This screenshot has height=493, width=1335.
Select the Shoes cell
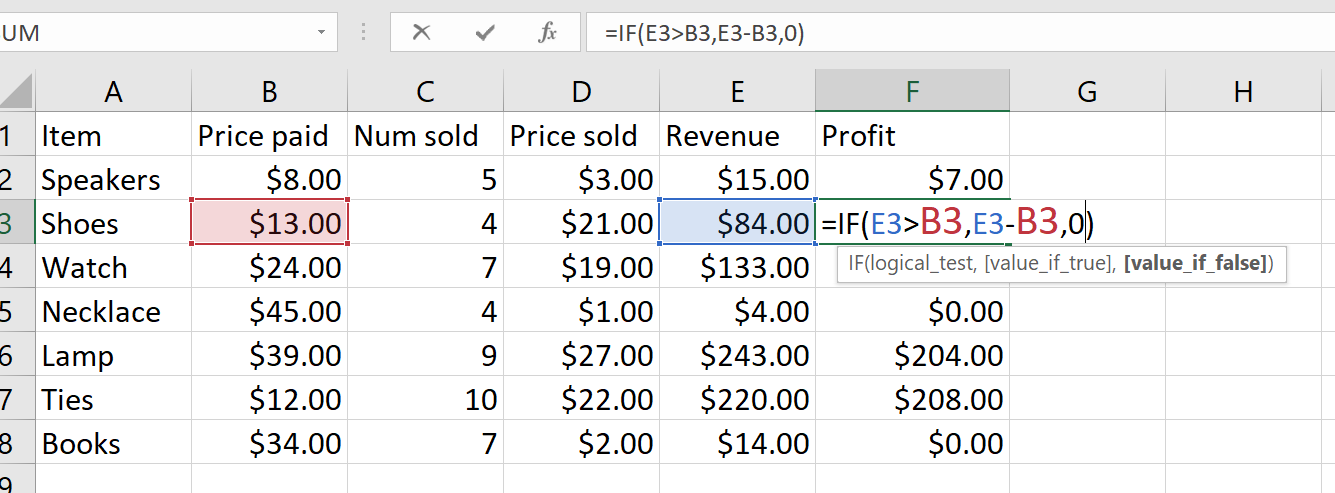[x=113, y=223]
